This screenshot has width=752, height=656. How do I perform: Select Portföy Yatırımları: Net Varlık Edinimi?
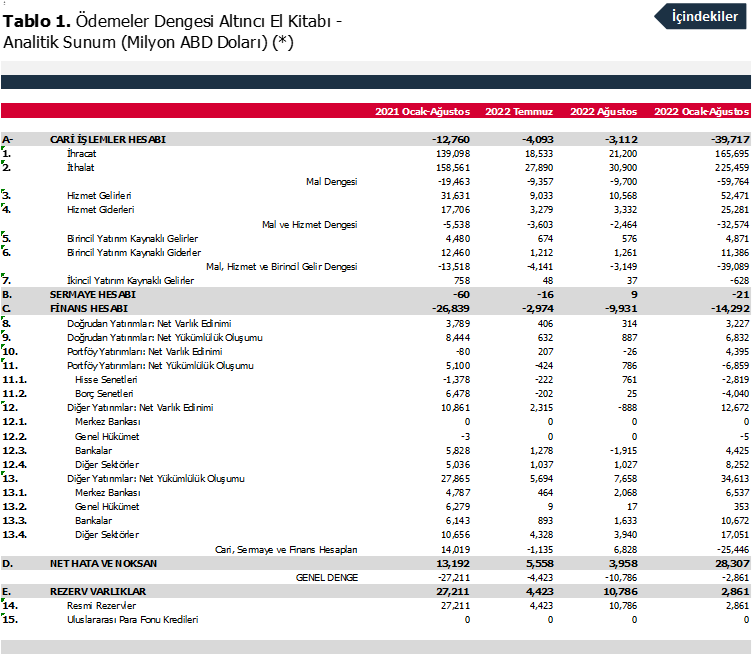[x=144, y=351]
